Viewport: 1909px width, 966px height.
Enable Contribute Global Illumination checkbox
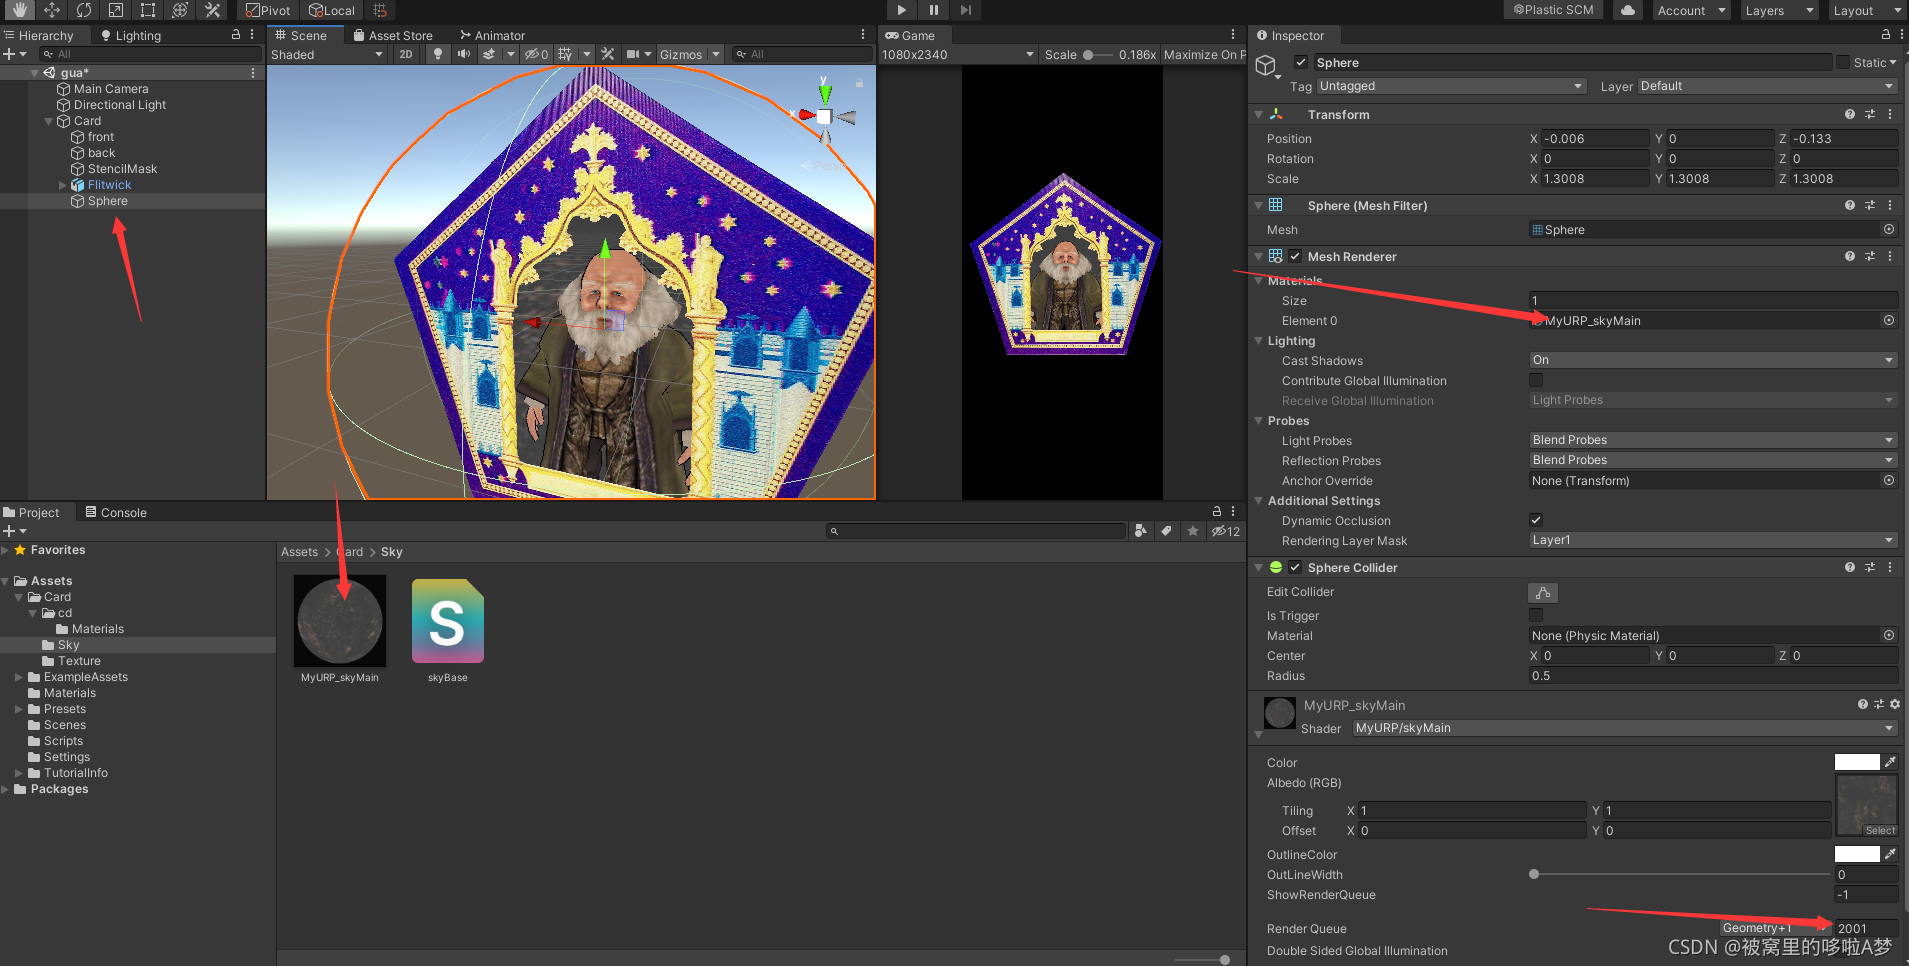pyautogui.click(x=1536, y=380)
